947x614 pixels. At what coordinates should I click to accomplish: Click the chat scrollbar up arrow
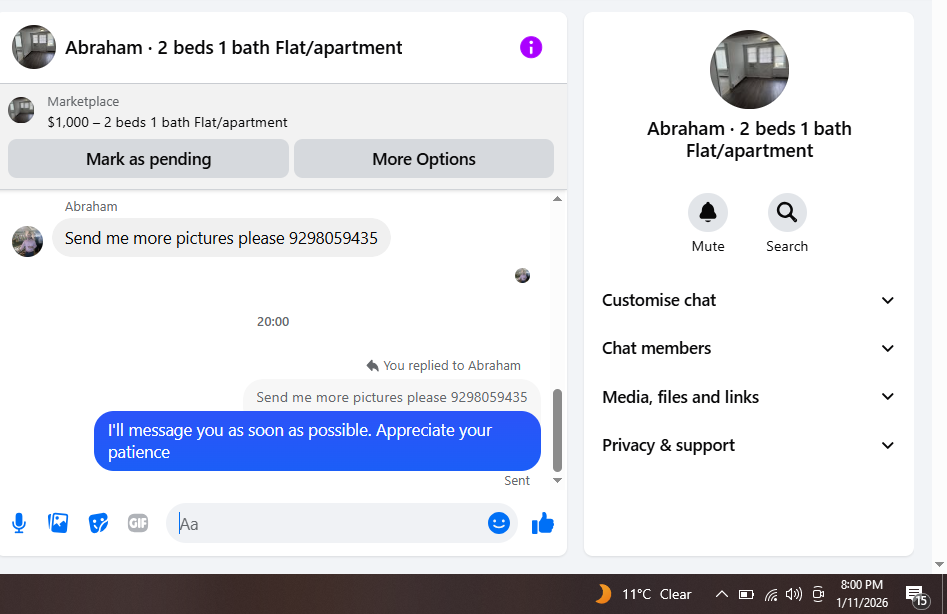[557, 199]
